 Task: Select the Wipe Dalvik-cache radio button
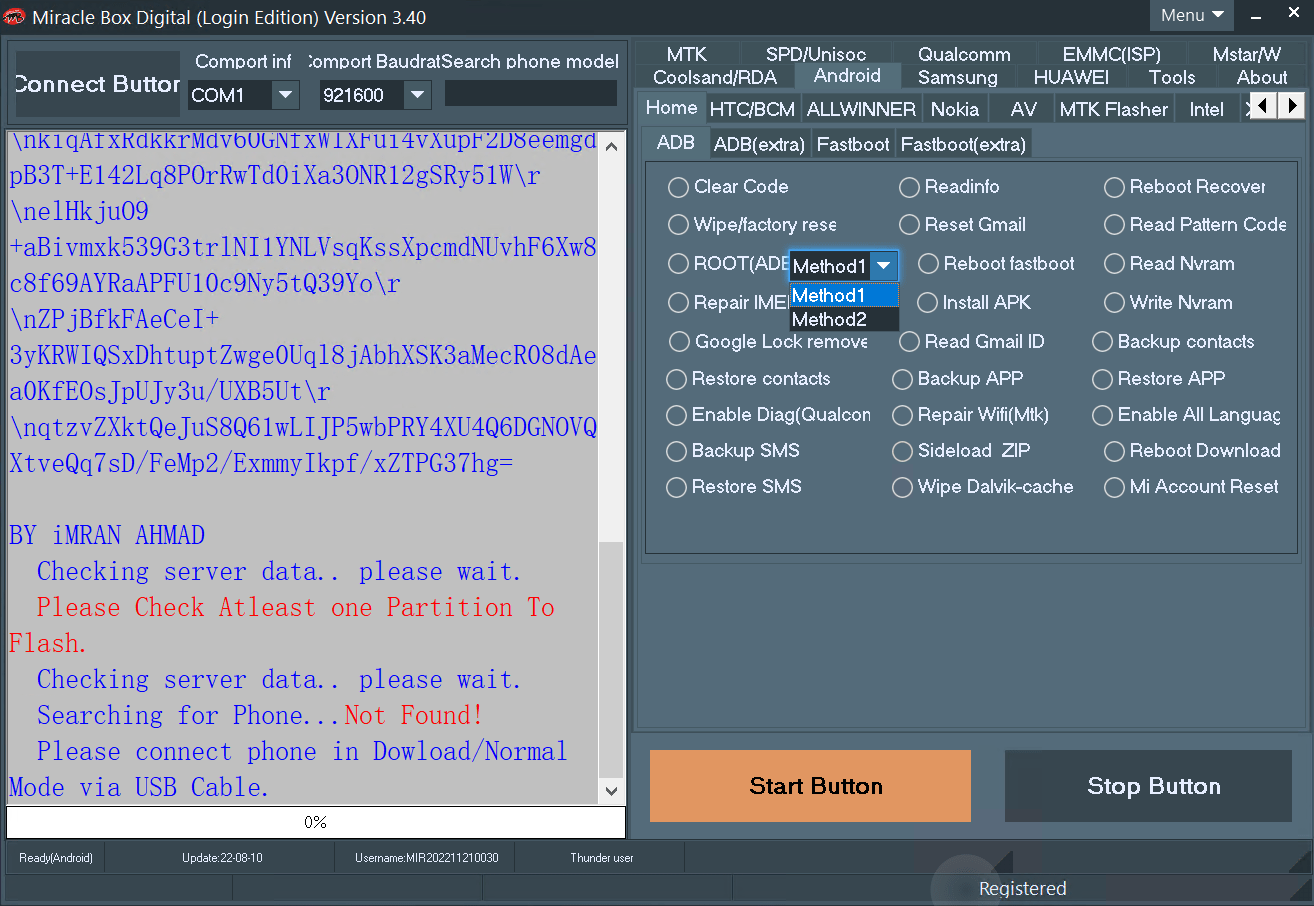(902, 487)
